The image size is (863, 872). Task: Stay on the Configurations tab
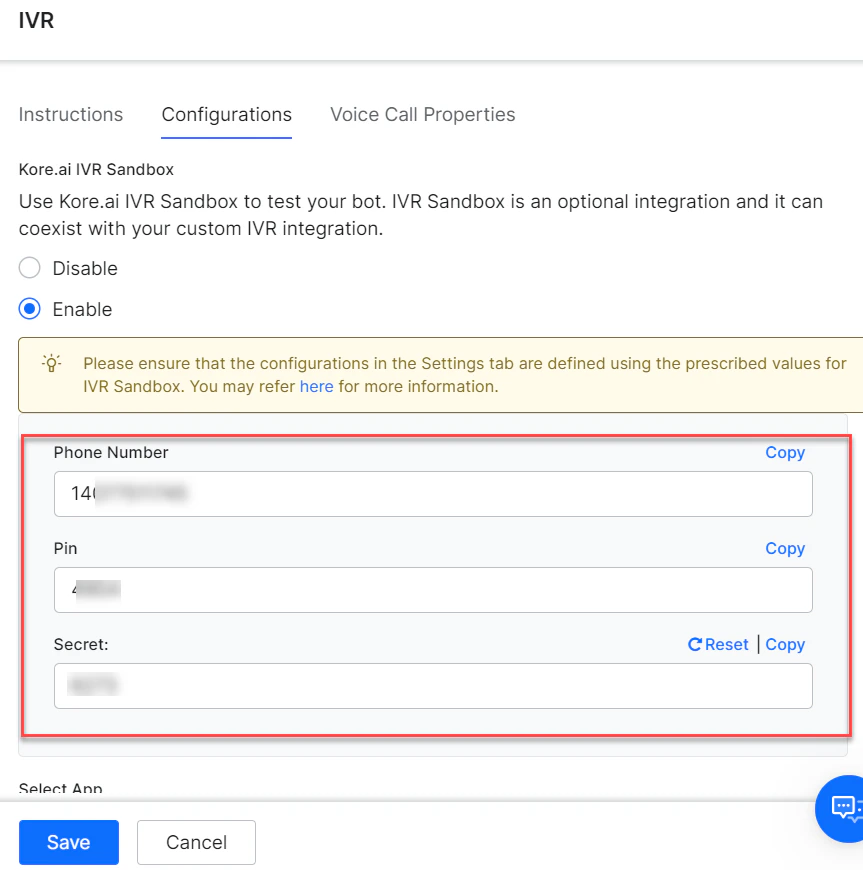(226, 114)
